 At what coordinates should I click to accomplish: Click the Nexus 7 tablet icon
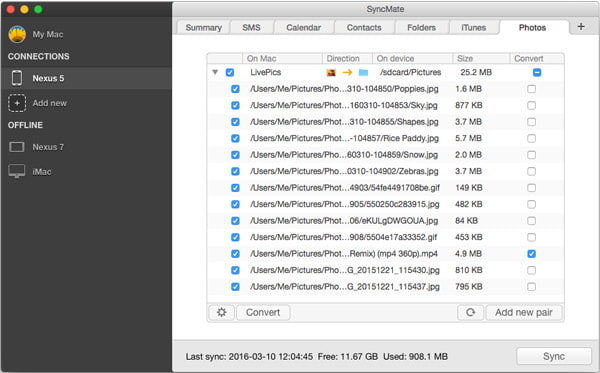tap(17, 147)
